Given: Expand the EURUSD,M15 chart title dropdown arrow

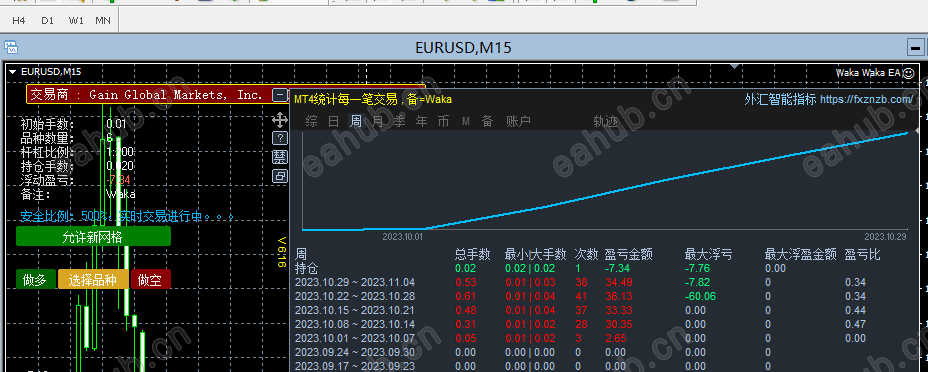Looking at the screenshot, I should 13,72.
